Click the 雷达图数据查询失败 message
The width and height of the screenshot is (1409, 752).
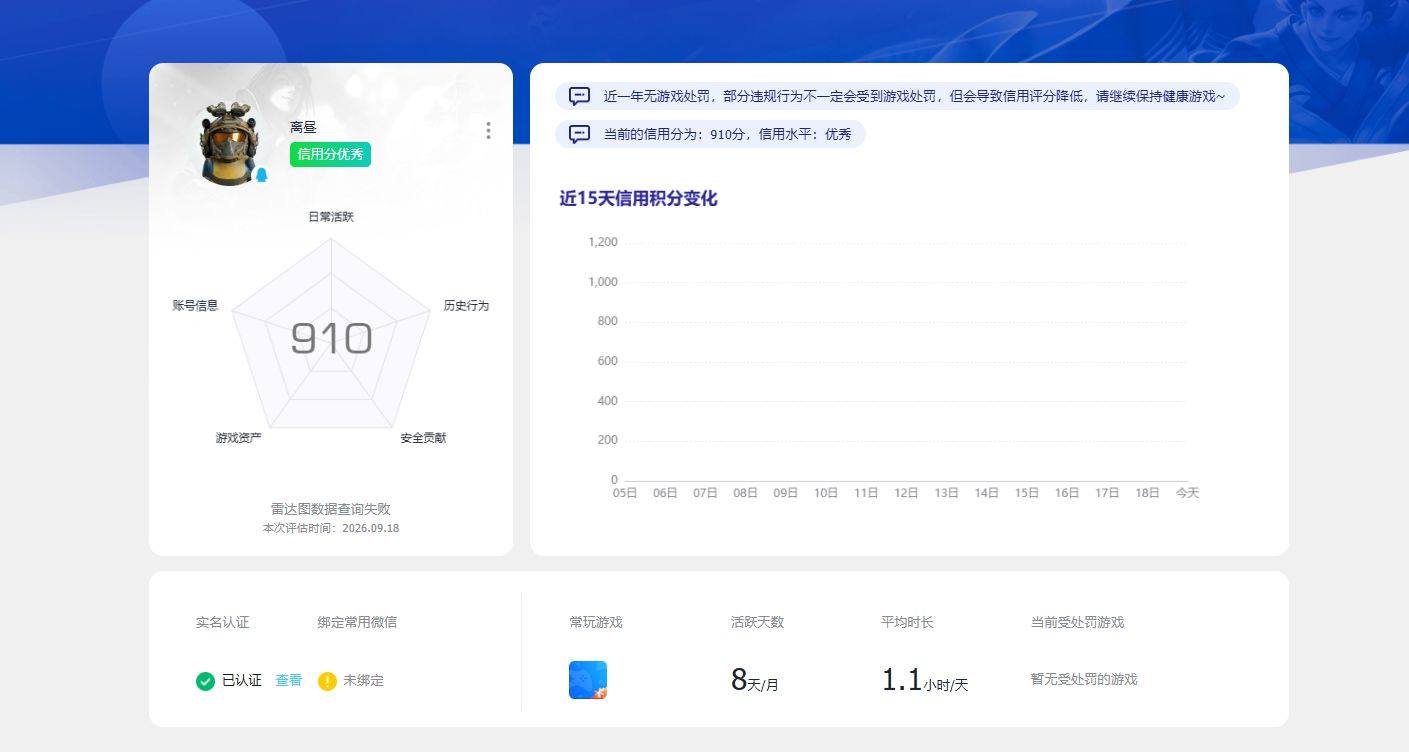pyautogui.click(x=331, y=509)
